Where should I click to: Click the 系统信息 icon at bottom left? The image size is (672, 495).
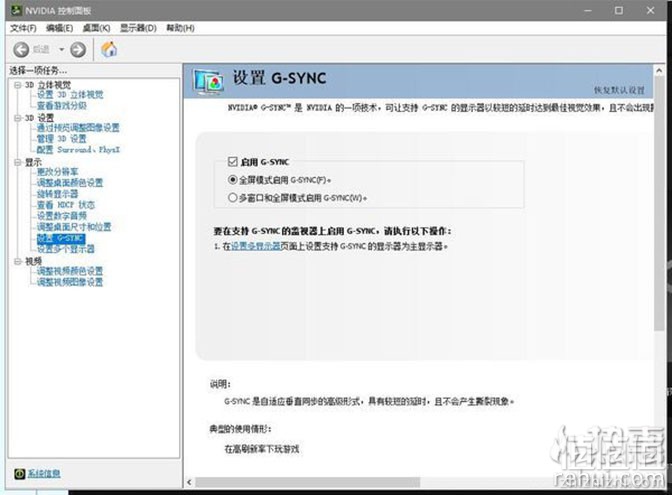pos(20,474)
